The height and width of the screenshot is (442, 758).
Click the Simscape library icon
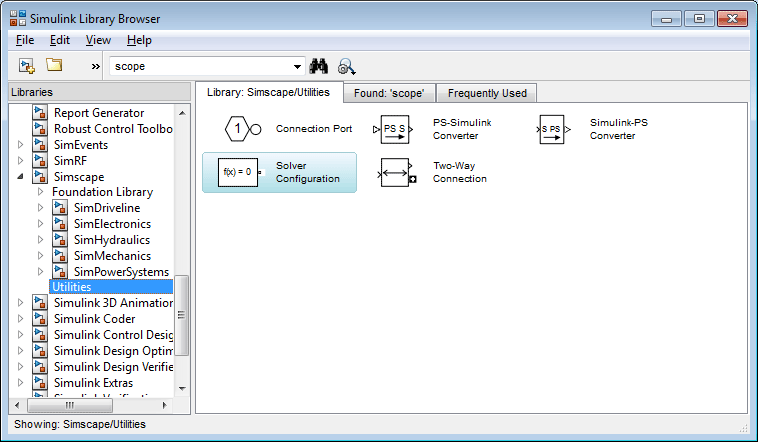pos(40,177)
